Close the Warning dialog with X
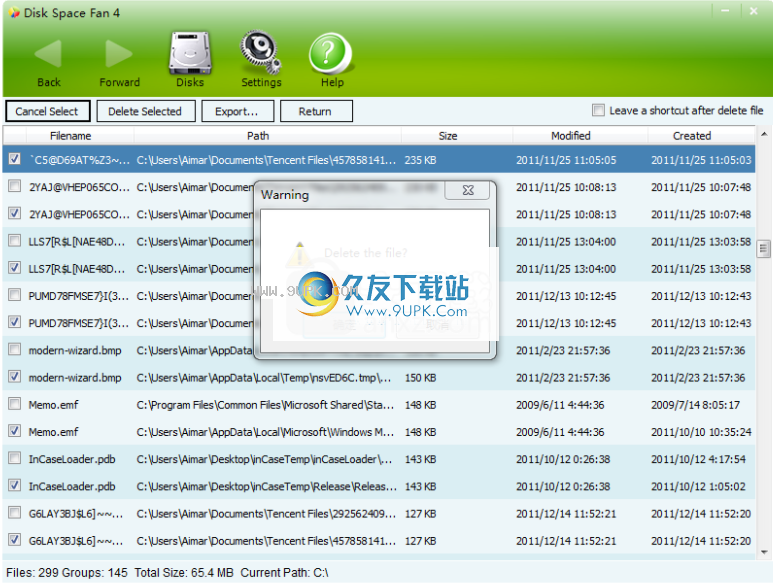The height and width of the screenshot is (588, 773). [x=467, y=190]
